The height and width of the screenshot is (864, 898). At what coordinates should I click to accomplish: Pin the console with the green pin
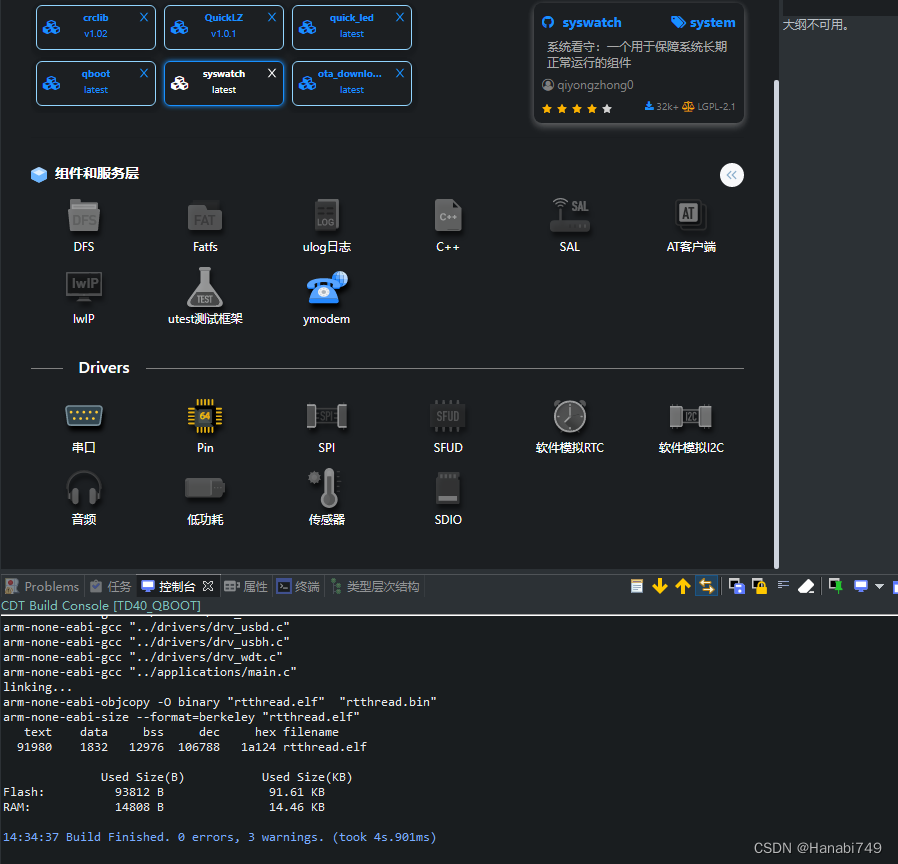835,586
